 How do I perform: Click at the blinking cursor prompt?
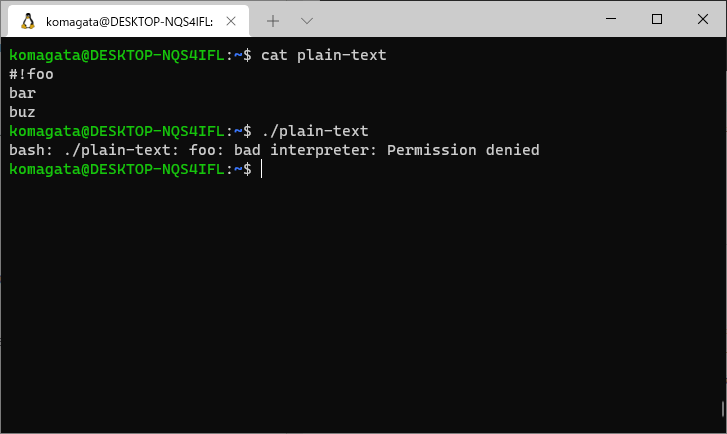[261, 169]
